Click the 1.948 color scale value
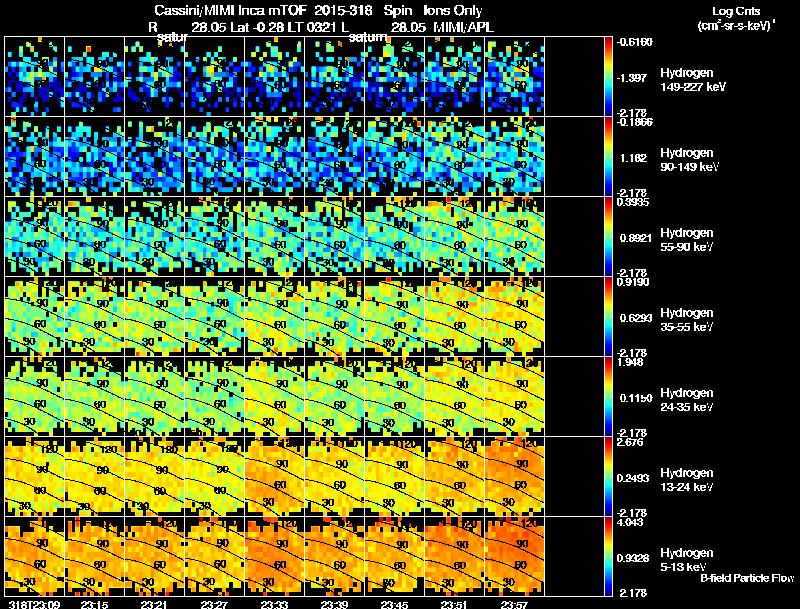 pyautogui.click(x=630, y=362)
